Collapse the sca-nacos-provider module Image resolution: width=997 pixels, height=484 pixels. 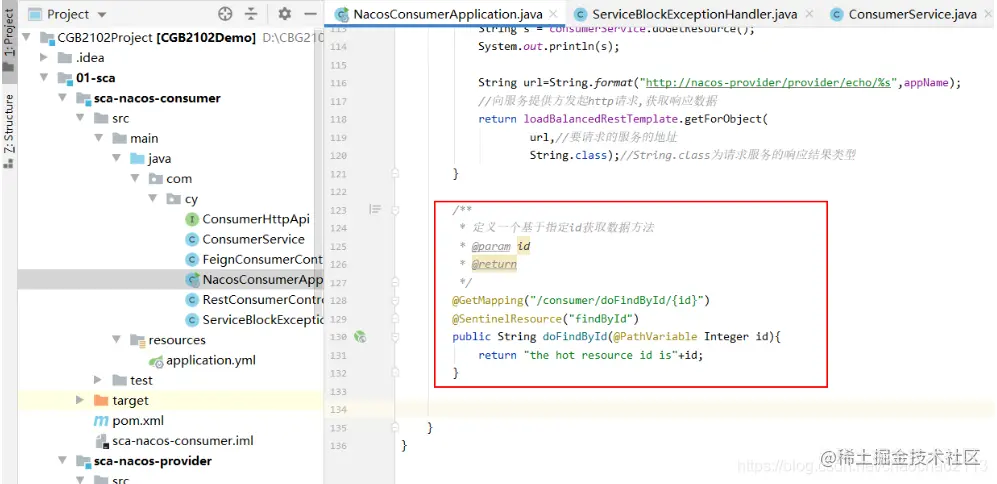62,461
